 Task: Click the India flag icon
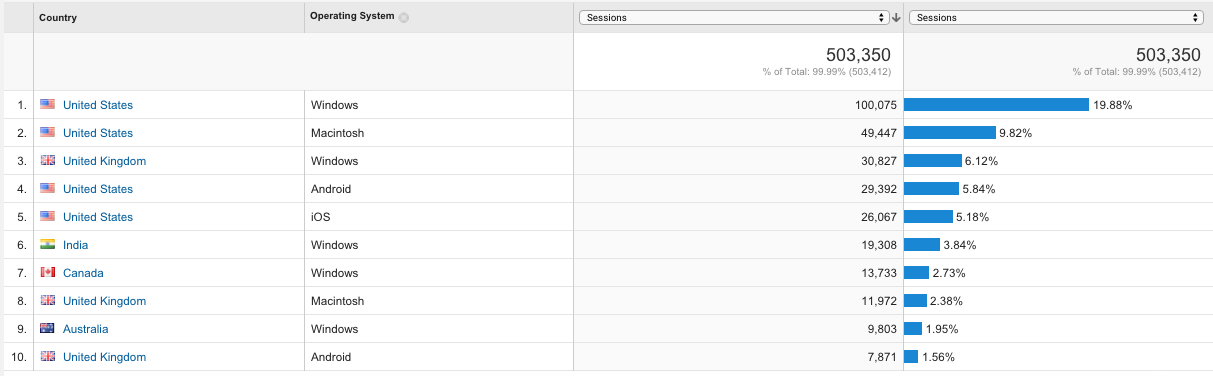pyautogui.click(x=47, y=245)
